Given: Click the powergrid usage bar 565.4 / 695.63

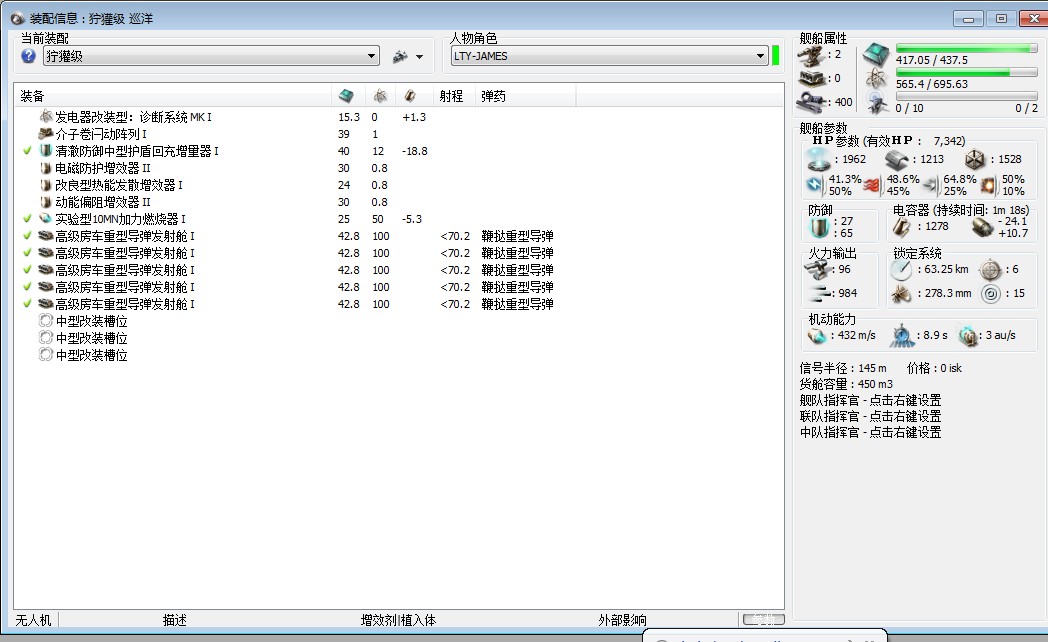Looking at the screenshot, I should click(x=966, y=72).
